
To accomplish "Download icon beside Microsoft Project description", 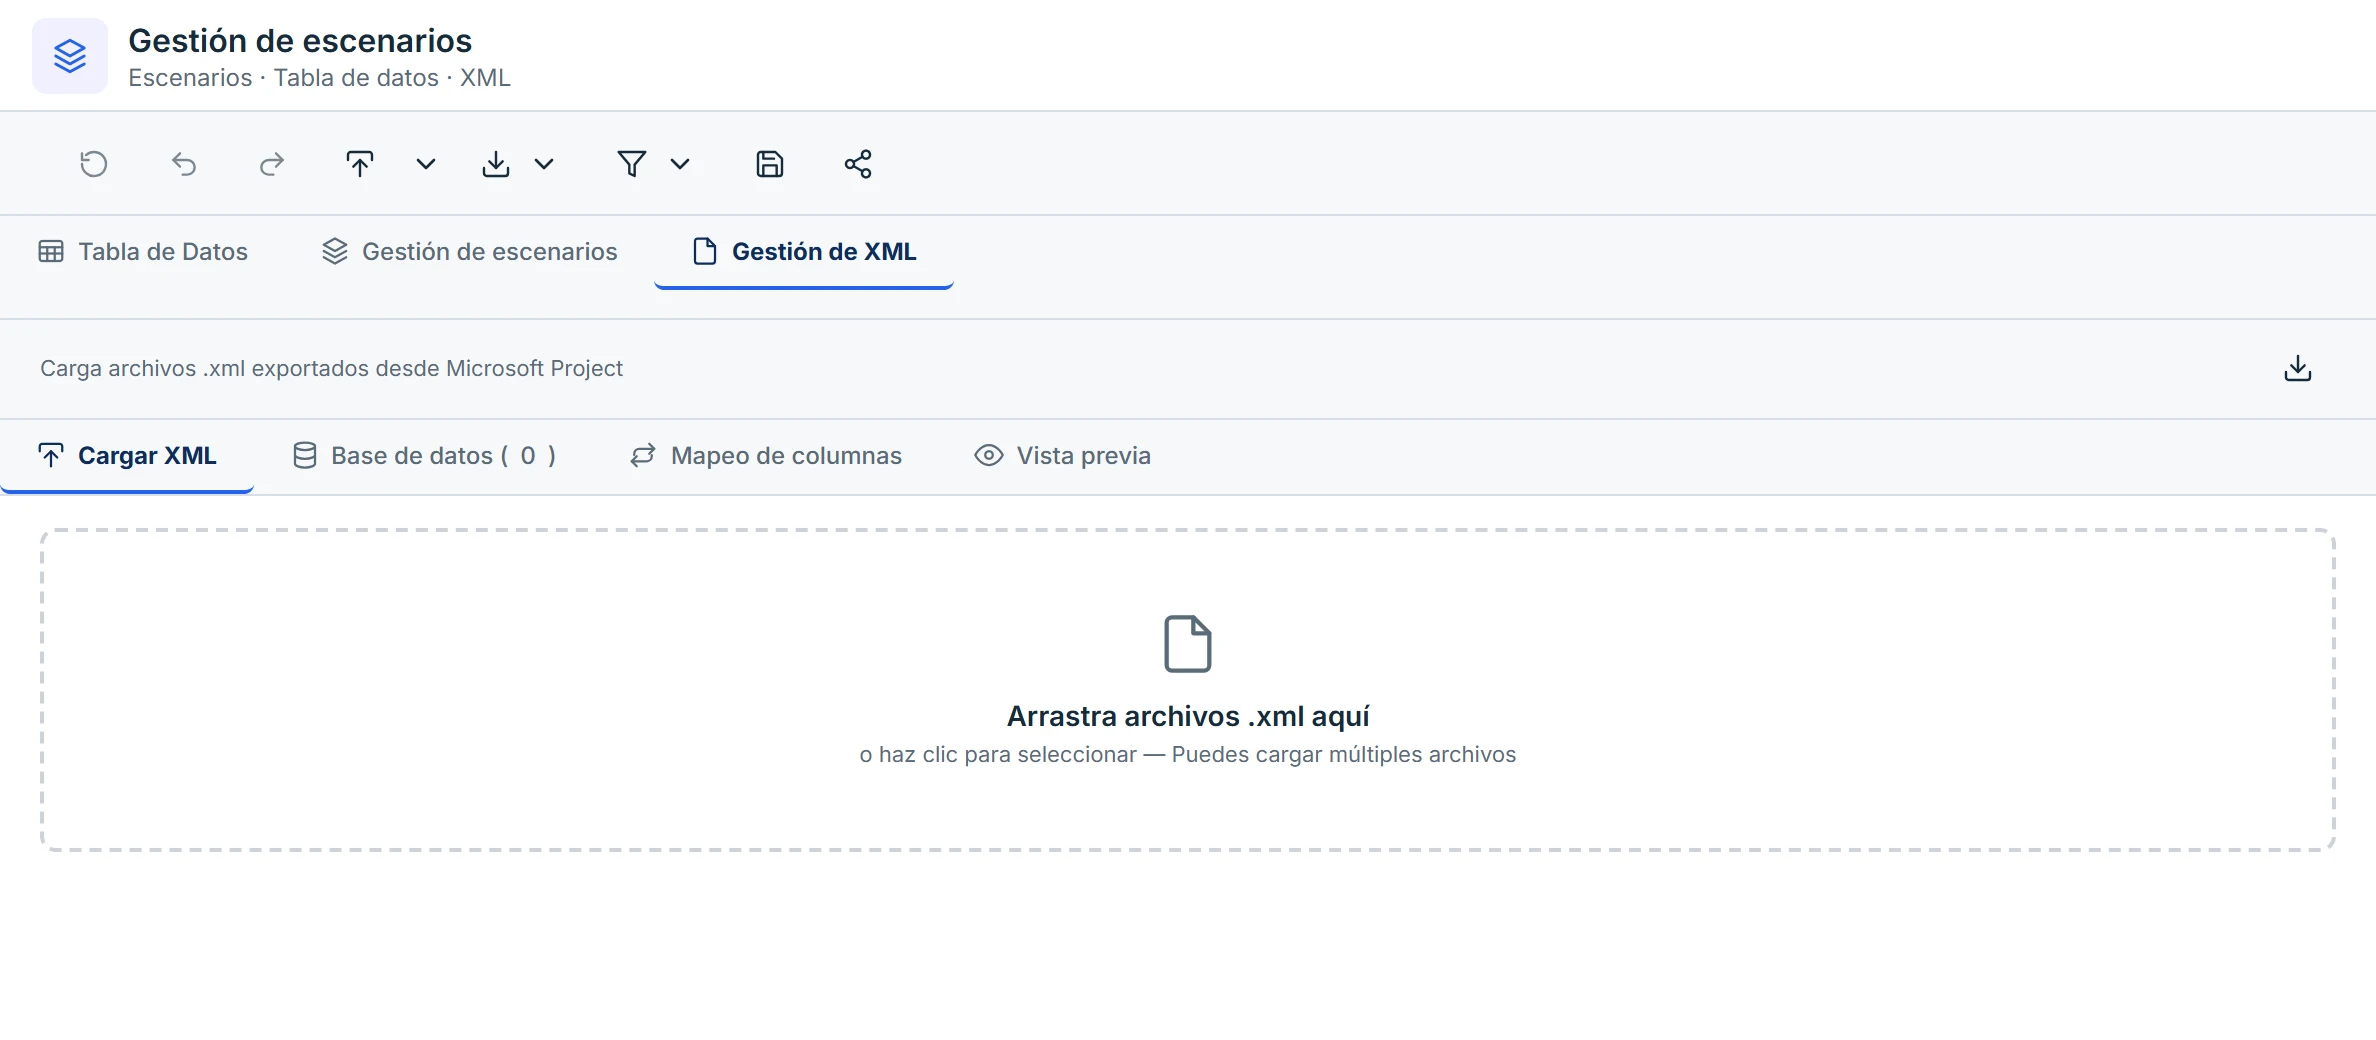I will 2298,369.
